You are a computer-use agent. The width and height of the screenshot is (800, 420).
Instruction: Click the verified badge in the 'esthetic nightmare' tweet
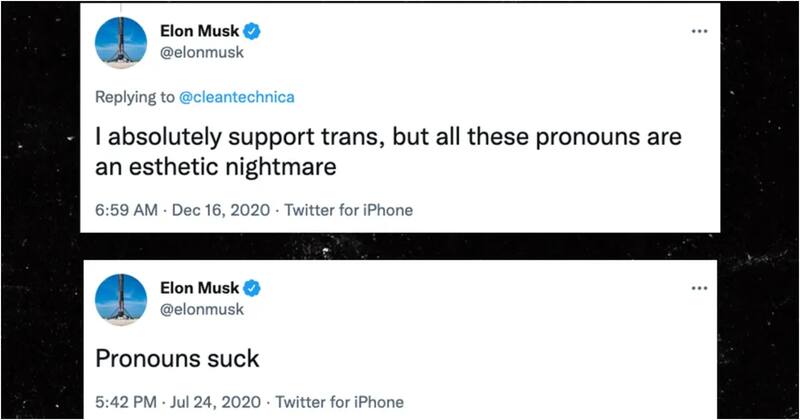coord(251,31)
